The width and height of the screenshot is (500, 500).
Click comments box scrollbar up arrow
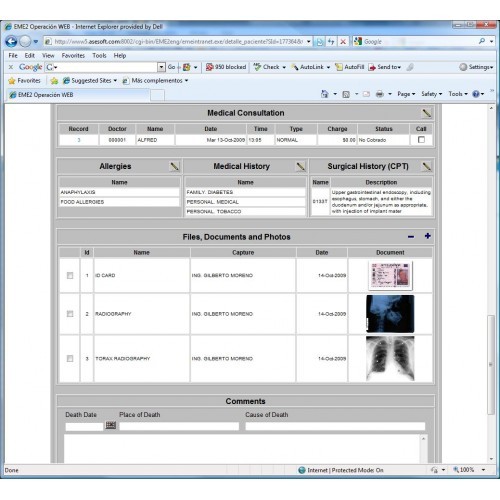click(x=423, y=438)
